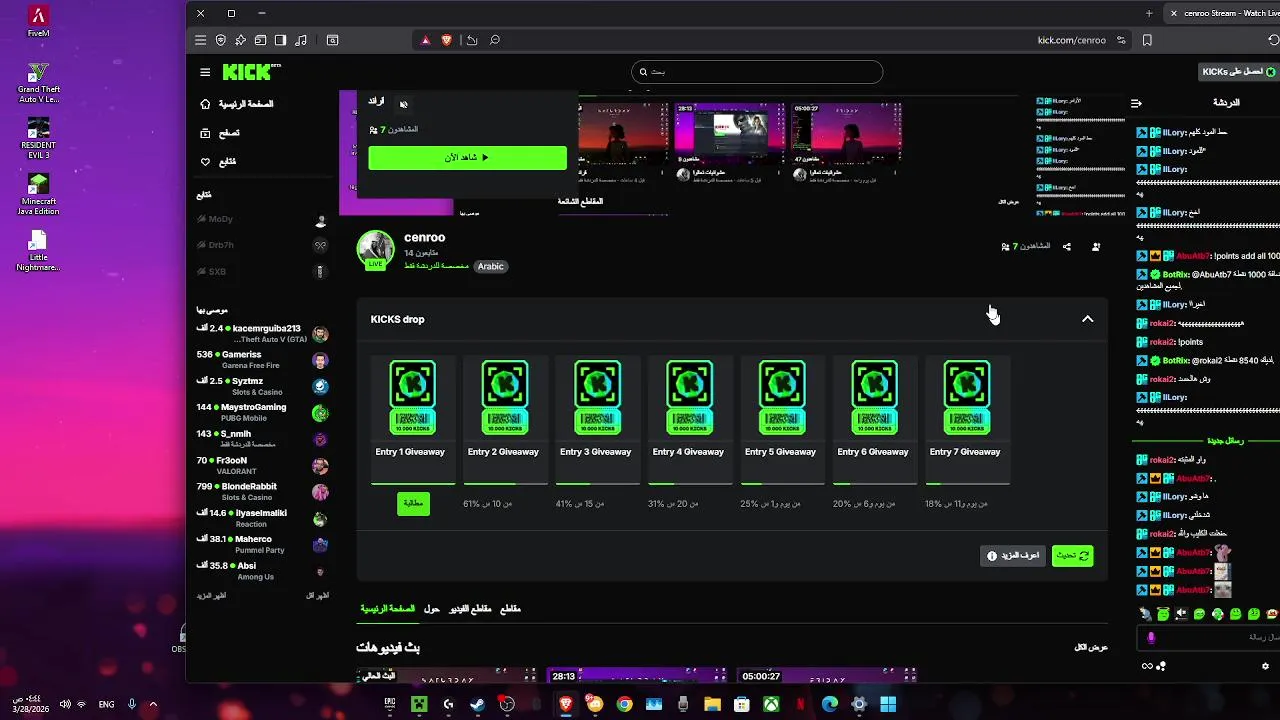Click the Brave Rewards triangle icon
The width and height of the screenshot is (1280, 720).
(x=425, y=40)
